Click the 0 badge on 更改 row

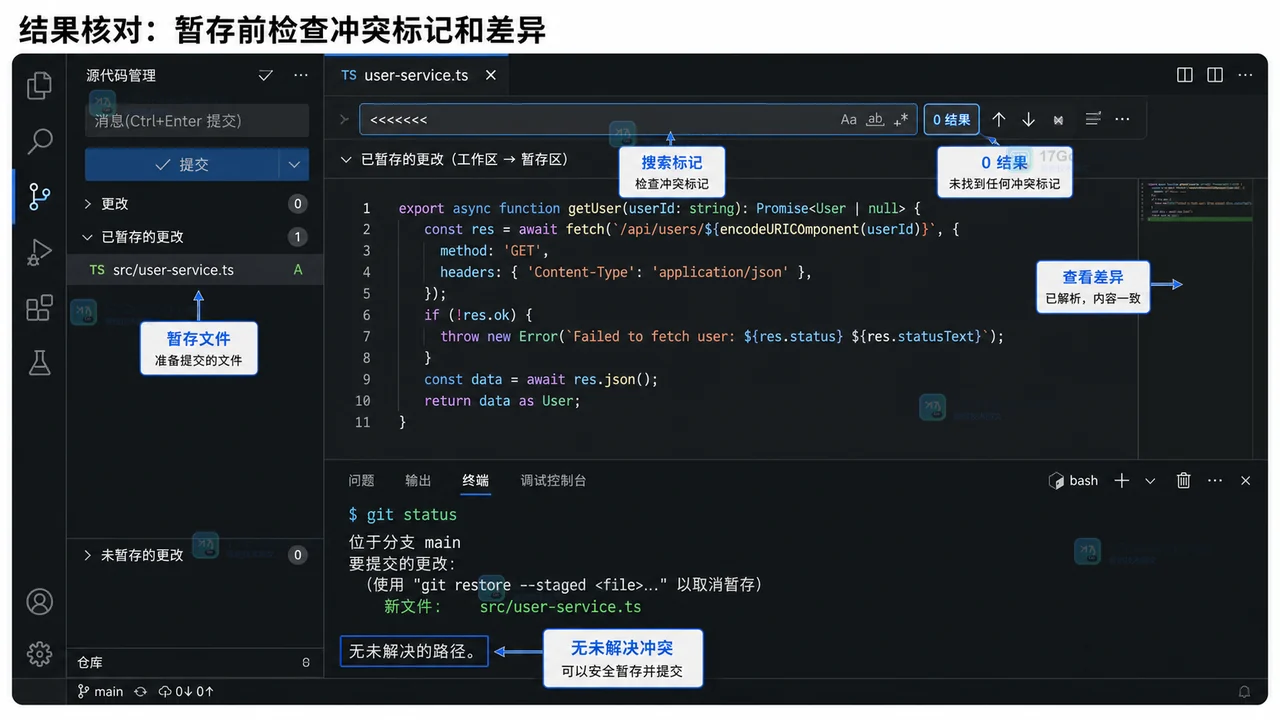(x=297, y=204)
